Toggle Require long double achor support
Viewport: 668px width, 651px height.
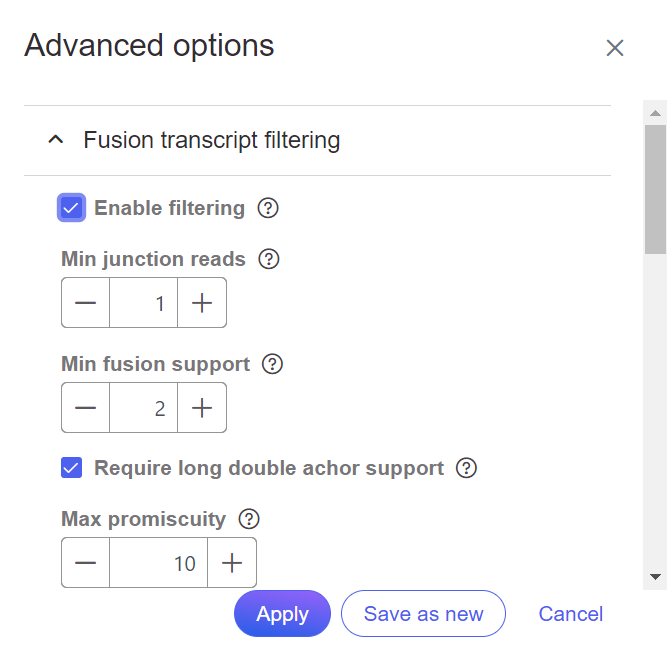coord(72,468)
